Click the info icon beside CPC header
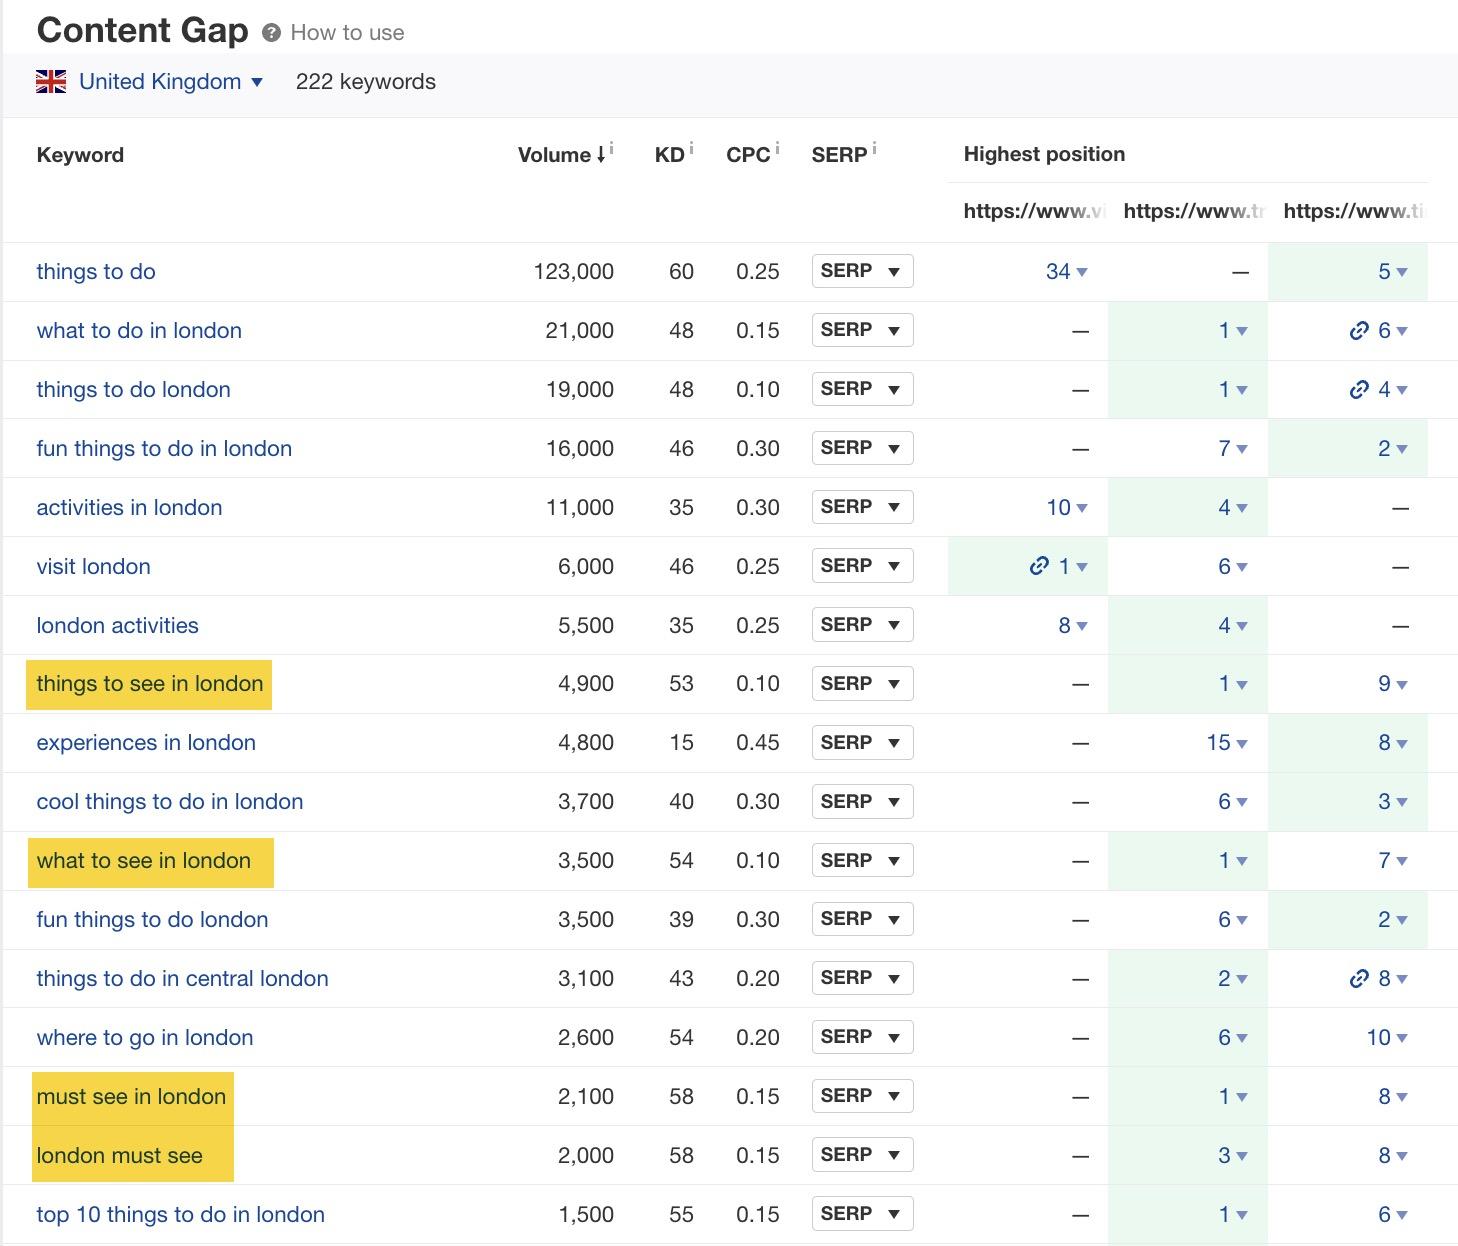1458x1246 pixels. tap(775, 145)
